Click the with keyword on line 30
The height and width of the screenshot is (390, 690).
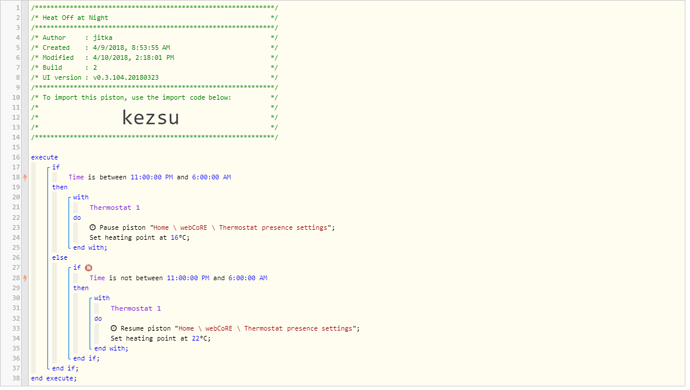tap(102, 298)
